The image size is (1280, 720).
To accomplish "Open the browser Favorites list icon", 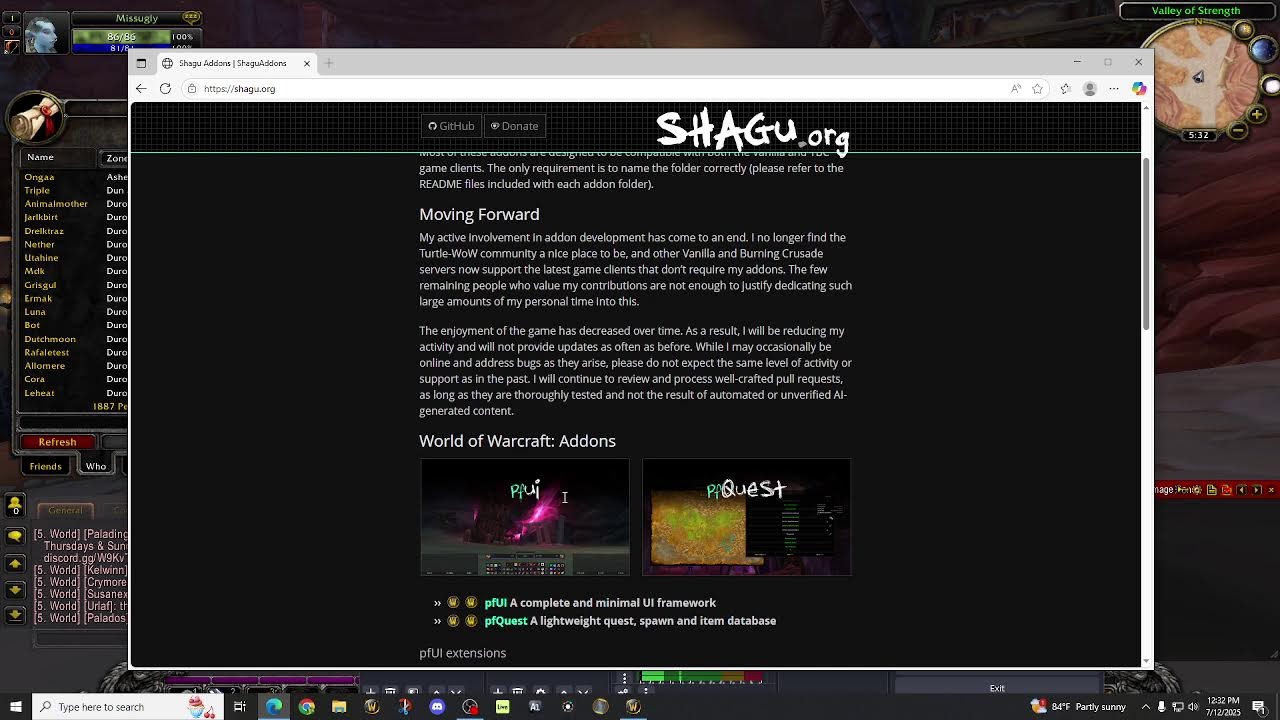I will point(1065,89).
